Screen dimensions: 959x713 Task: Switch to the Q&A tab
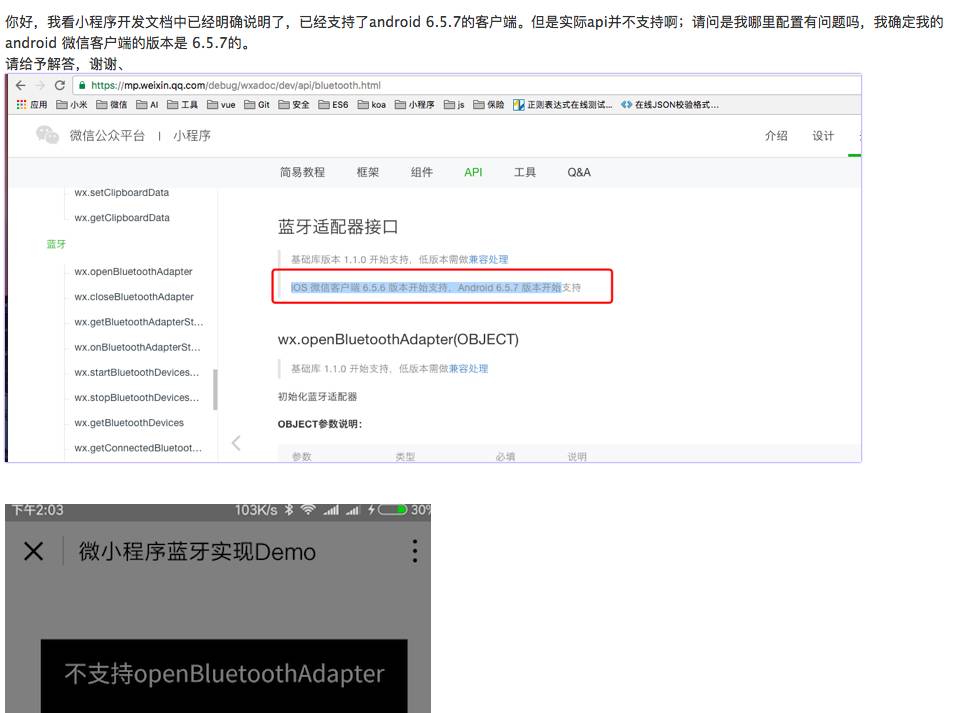click(579, 172)
